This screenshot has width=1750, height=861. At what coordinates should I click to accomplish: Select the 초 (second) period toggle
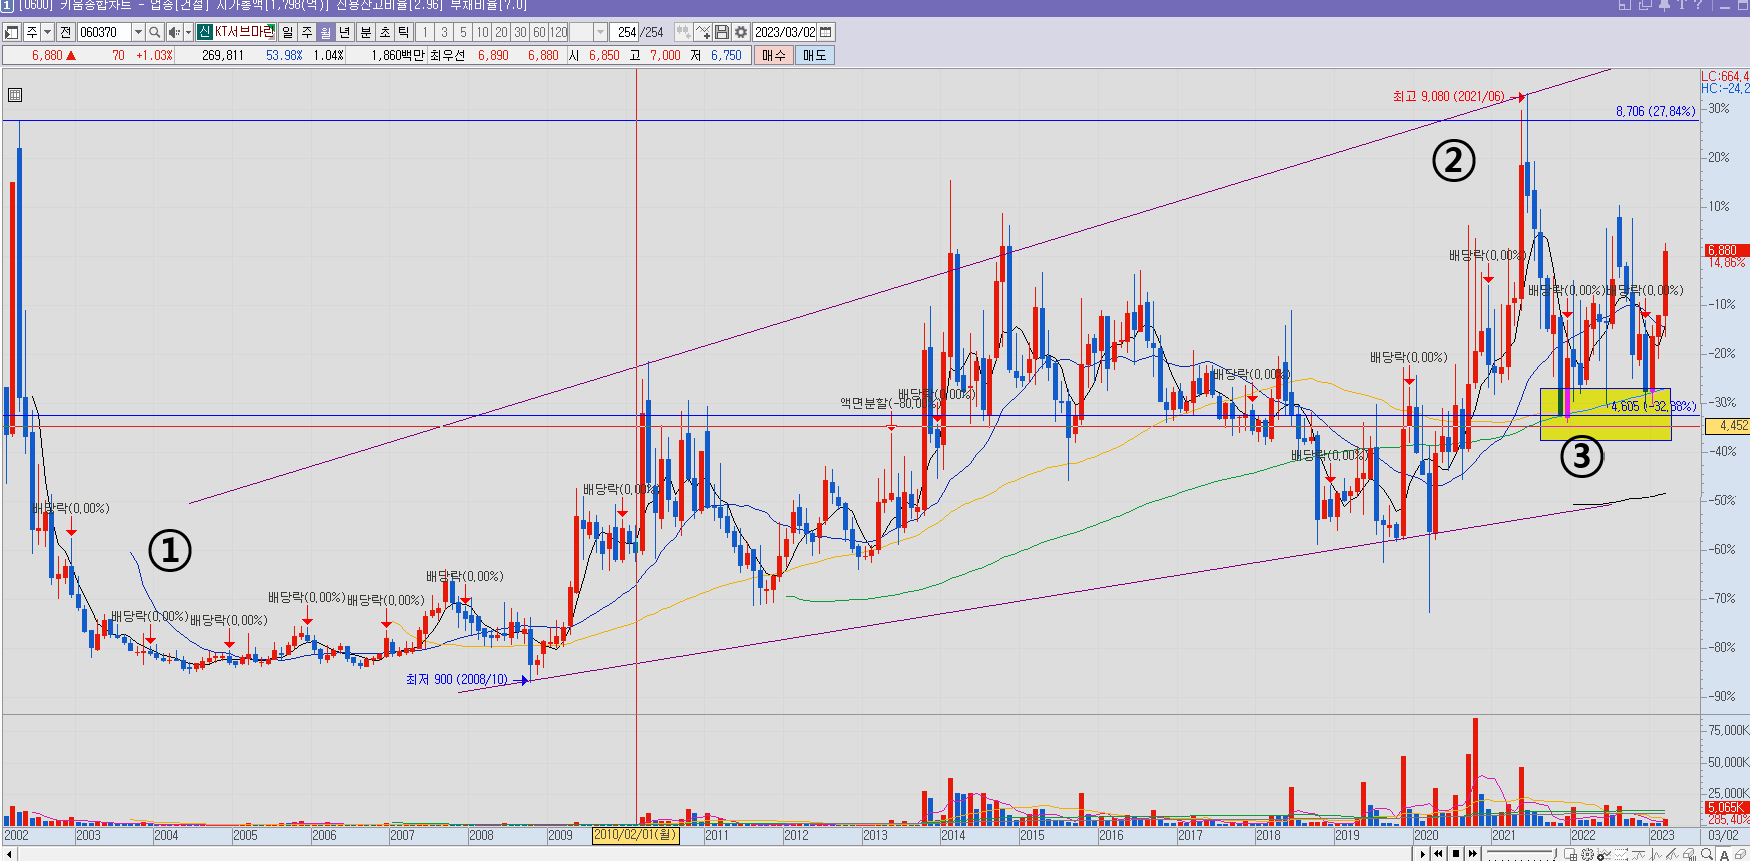click(x=385, y=32)
